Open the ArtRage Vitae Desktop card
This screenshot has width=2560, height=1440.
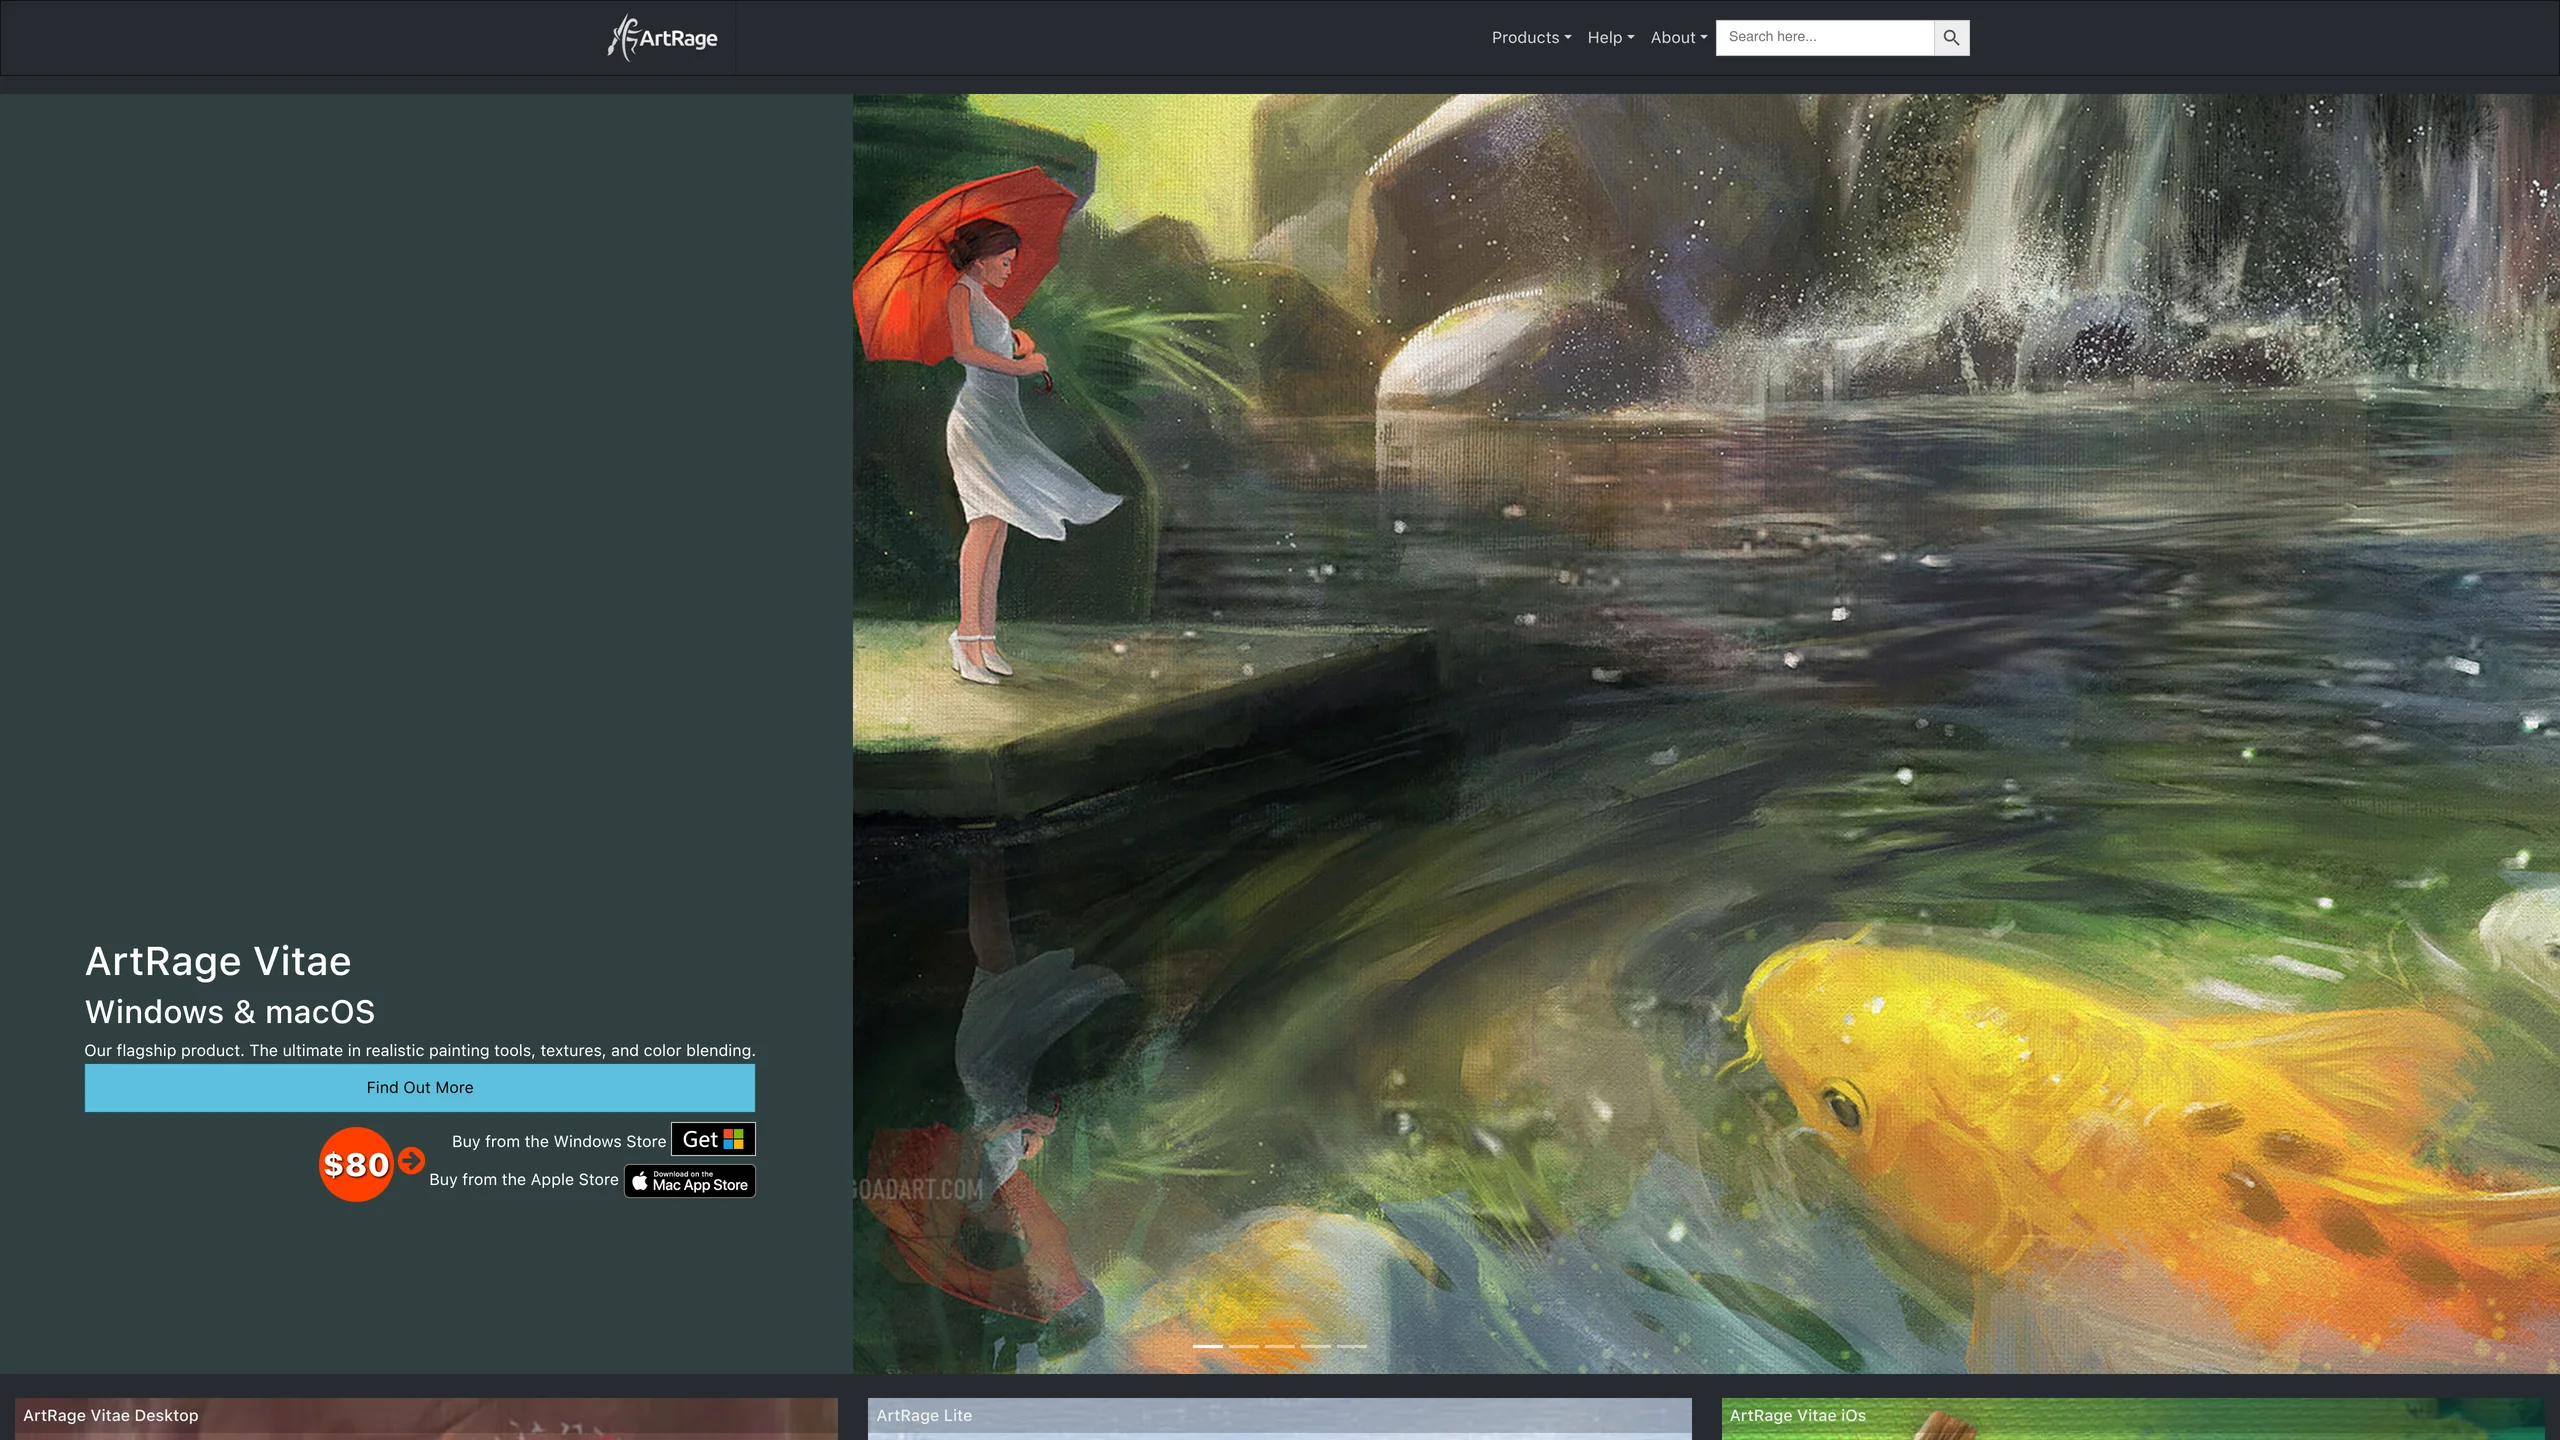coord(426,1419)
